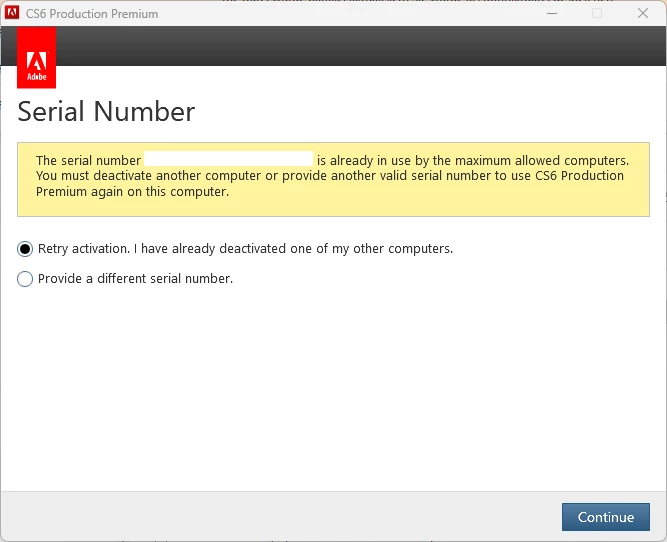Close the CS6 Production Premium window
The width and height of the screenshot is (667, 542).
click(643, 13)
